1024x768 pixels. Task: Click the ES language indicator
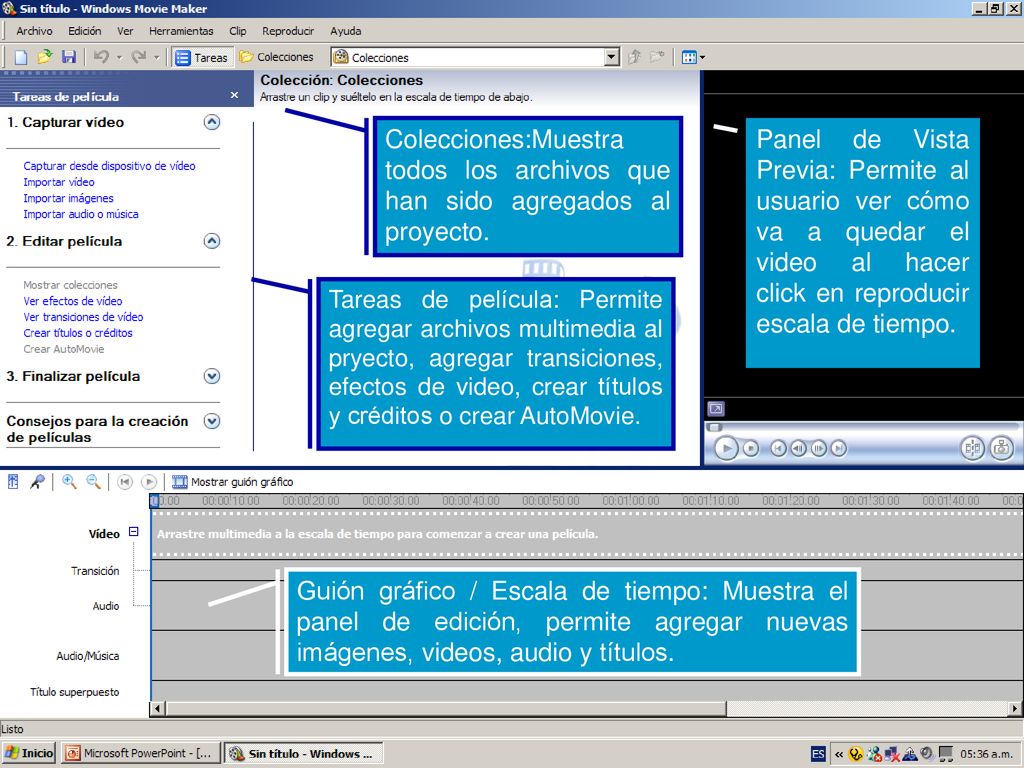coord(818,754)
